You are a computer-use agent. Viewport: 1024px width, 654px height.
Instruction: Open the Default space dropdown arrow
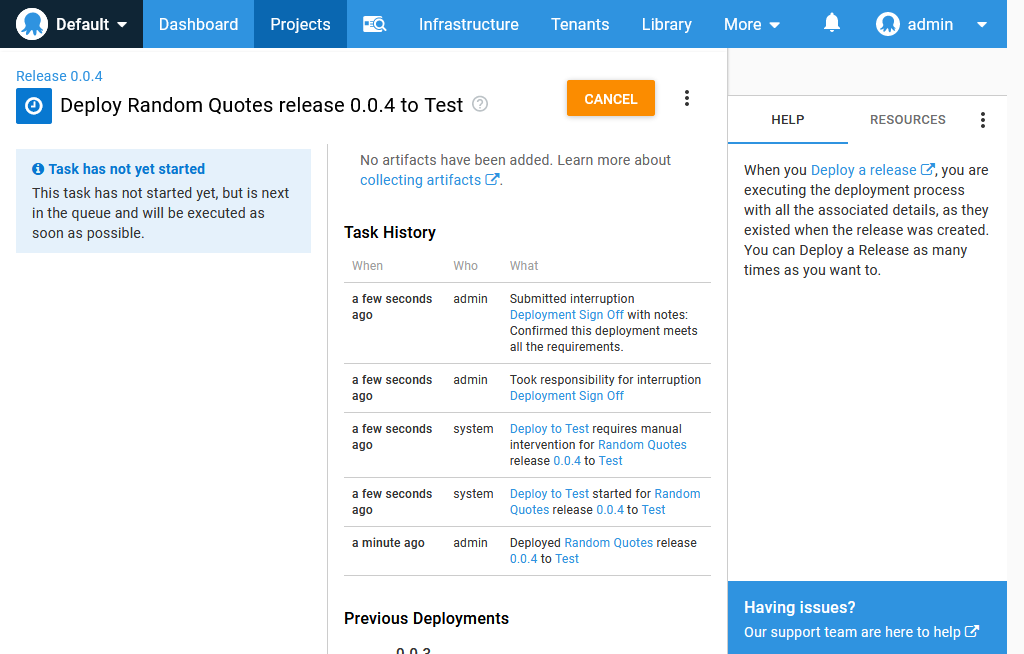122,25
